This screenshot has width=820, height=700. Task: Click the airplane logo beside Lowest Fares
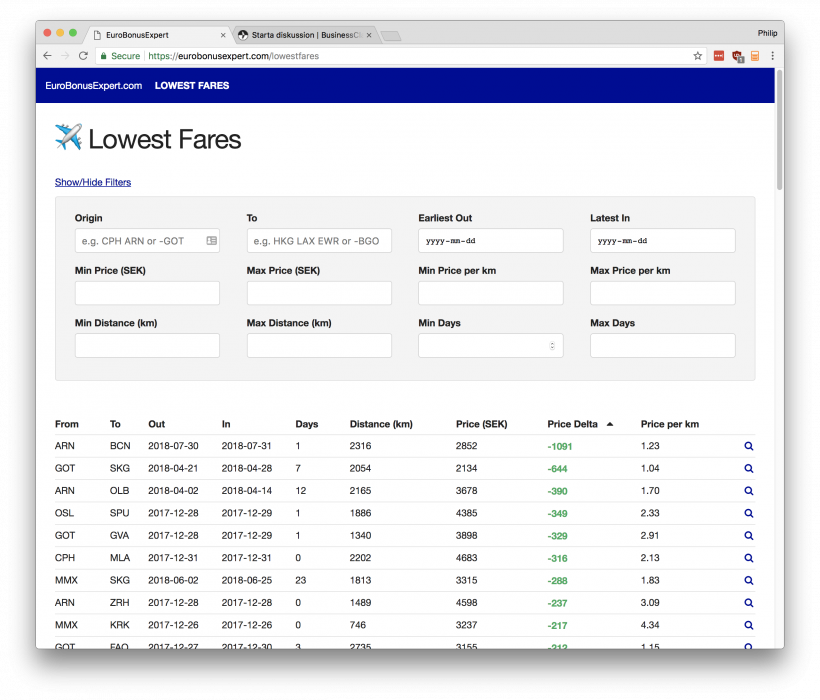point(69,137)
